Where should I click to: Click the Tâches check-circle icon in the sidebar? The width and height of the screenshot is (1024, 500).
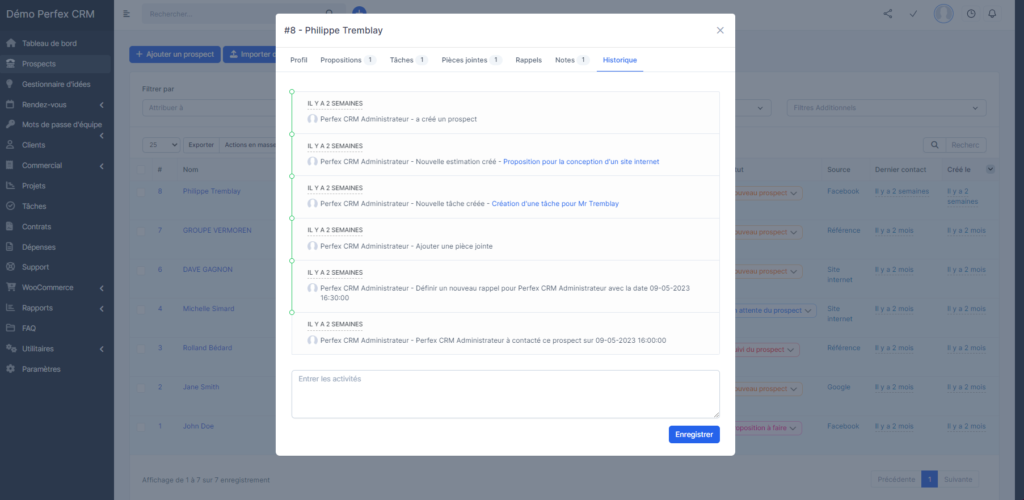tap(10, 206)
